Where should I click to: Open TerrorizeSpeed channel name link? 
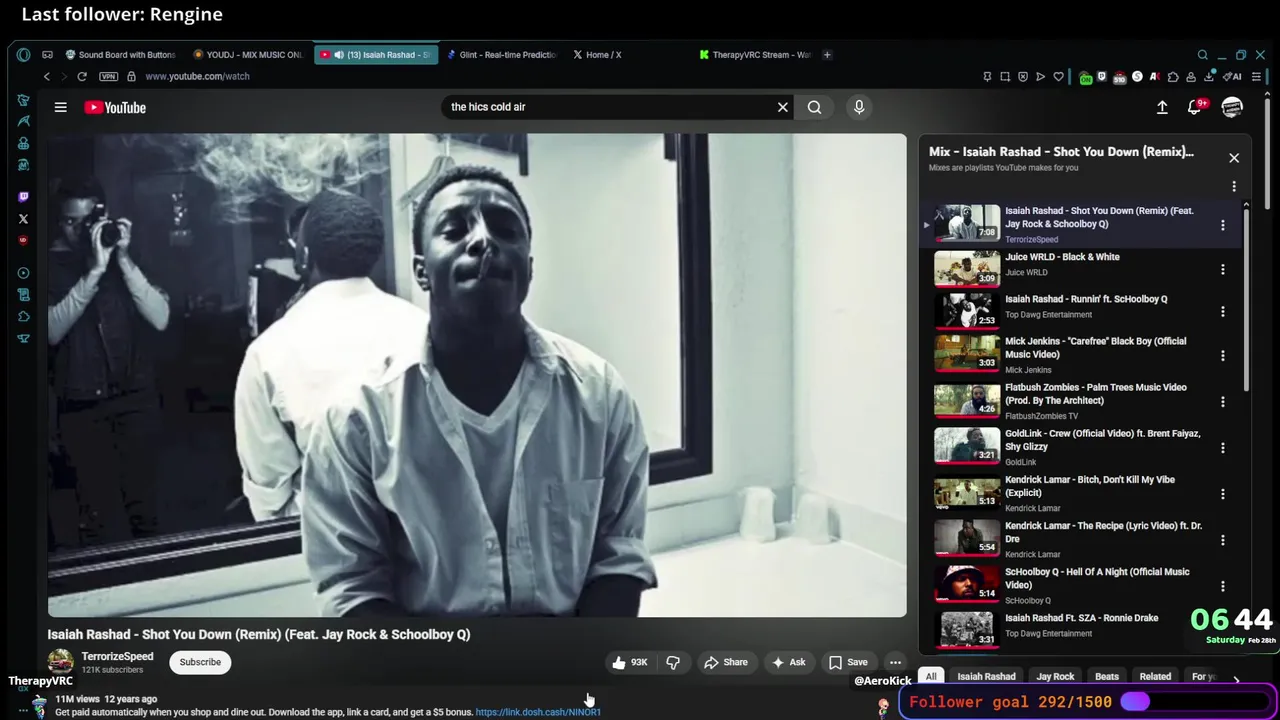117,657
